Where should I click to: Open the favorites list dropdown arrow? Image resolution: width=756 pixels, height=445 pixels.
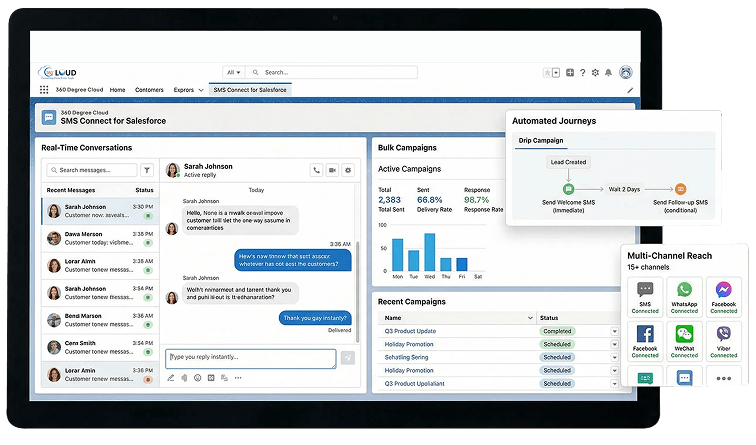pyautogui.click(x=556, y=73)
